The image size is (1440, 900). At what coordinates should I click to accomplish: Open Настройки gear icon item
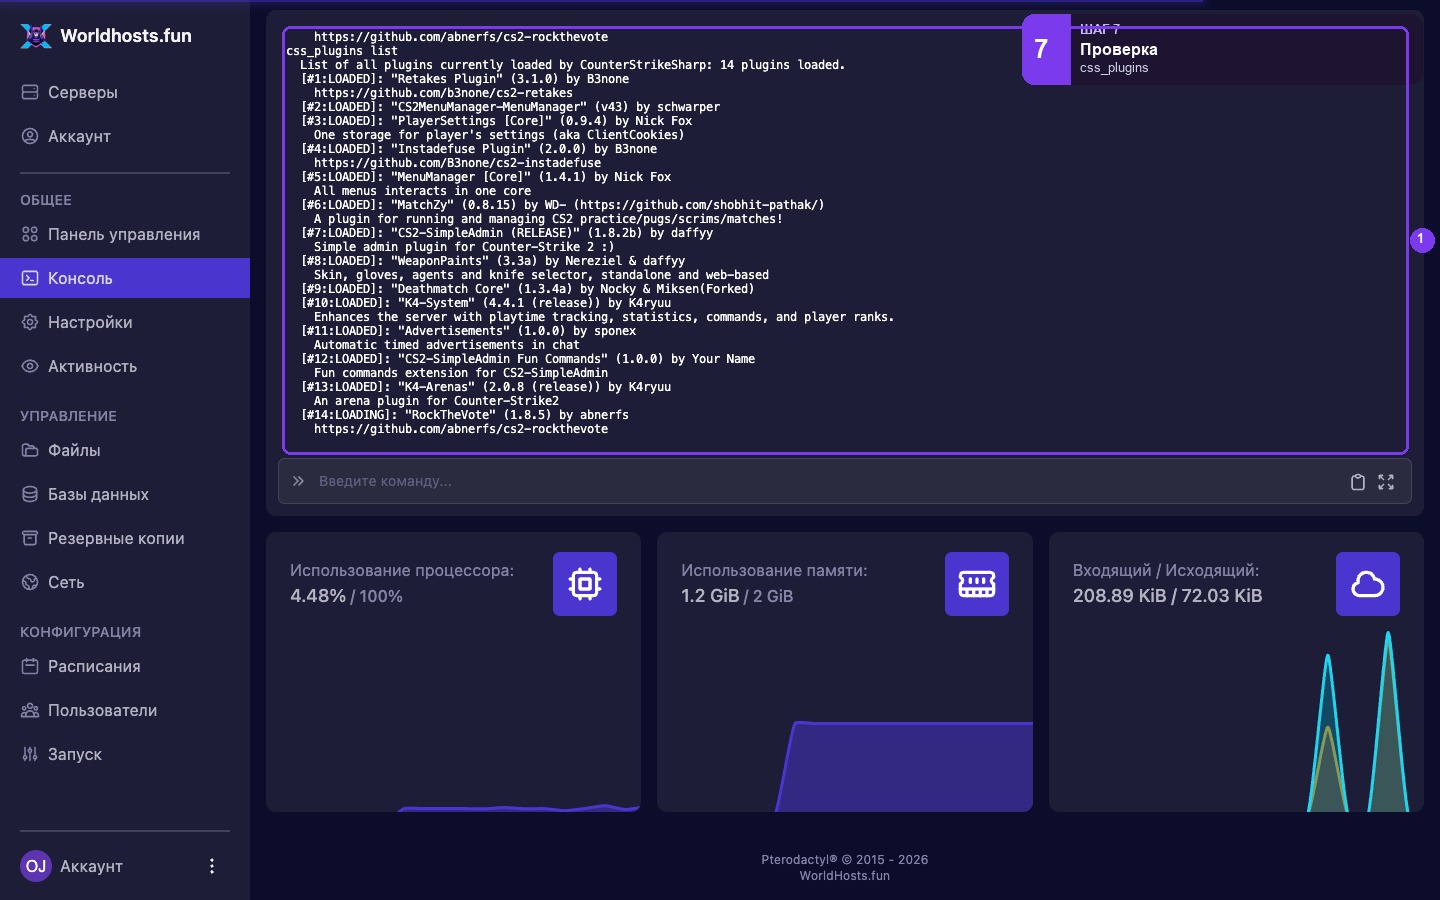click(125, 322)
